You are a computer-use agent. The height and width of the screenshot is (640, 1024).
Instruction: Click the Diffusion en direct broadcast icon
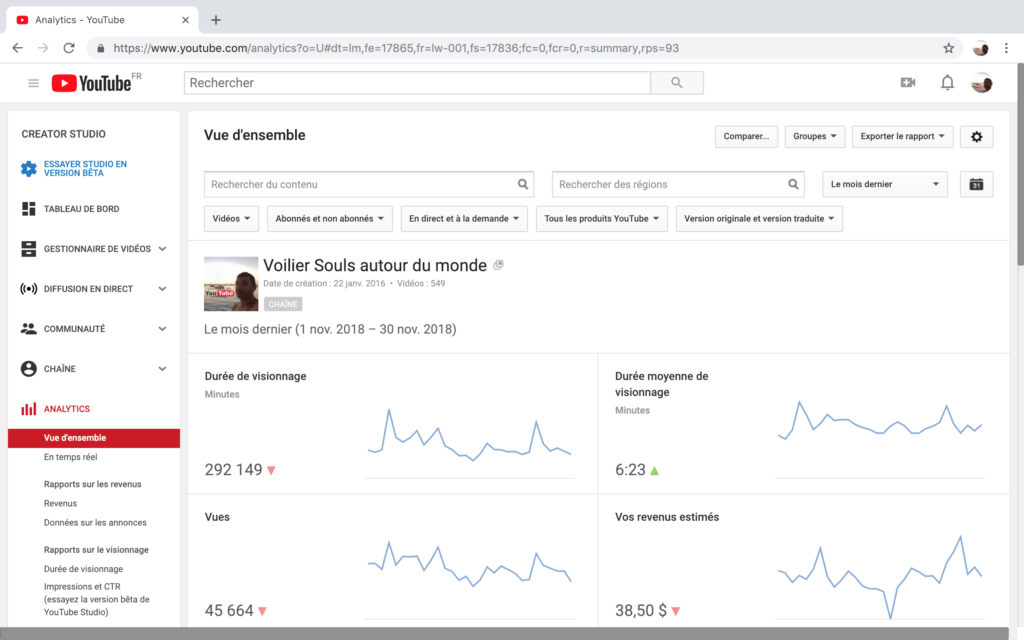click(29, 289)
